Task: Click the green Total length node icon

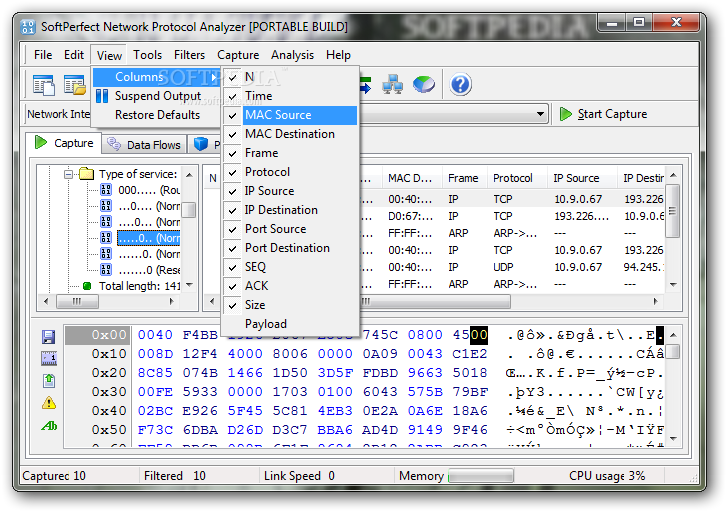Action: 87,286
